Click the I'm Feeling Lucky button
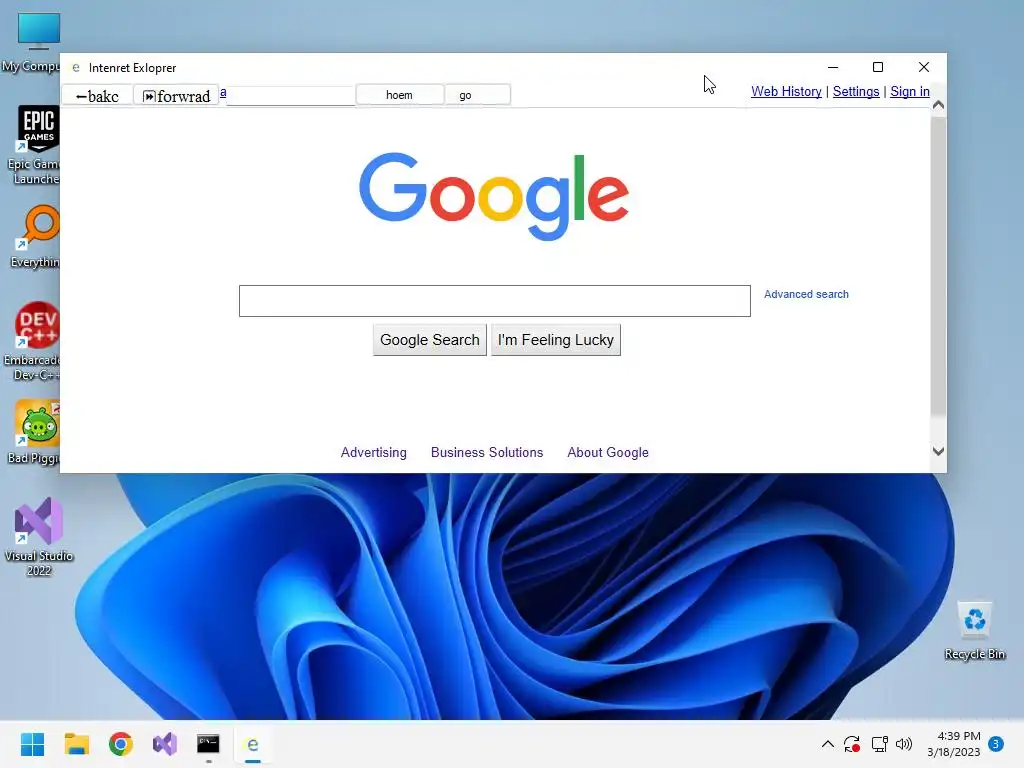This screenshot has height=768, width=1024. pos(556,340)
